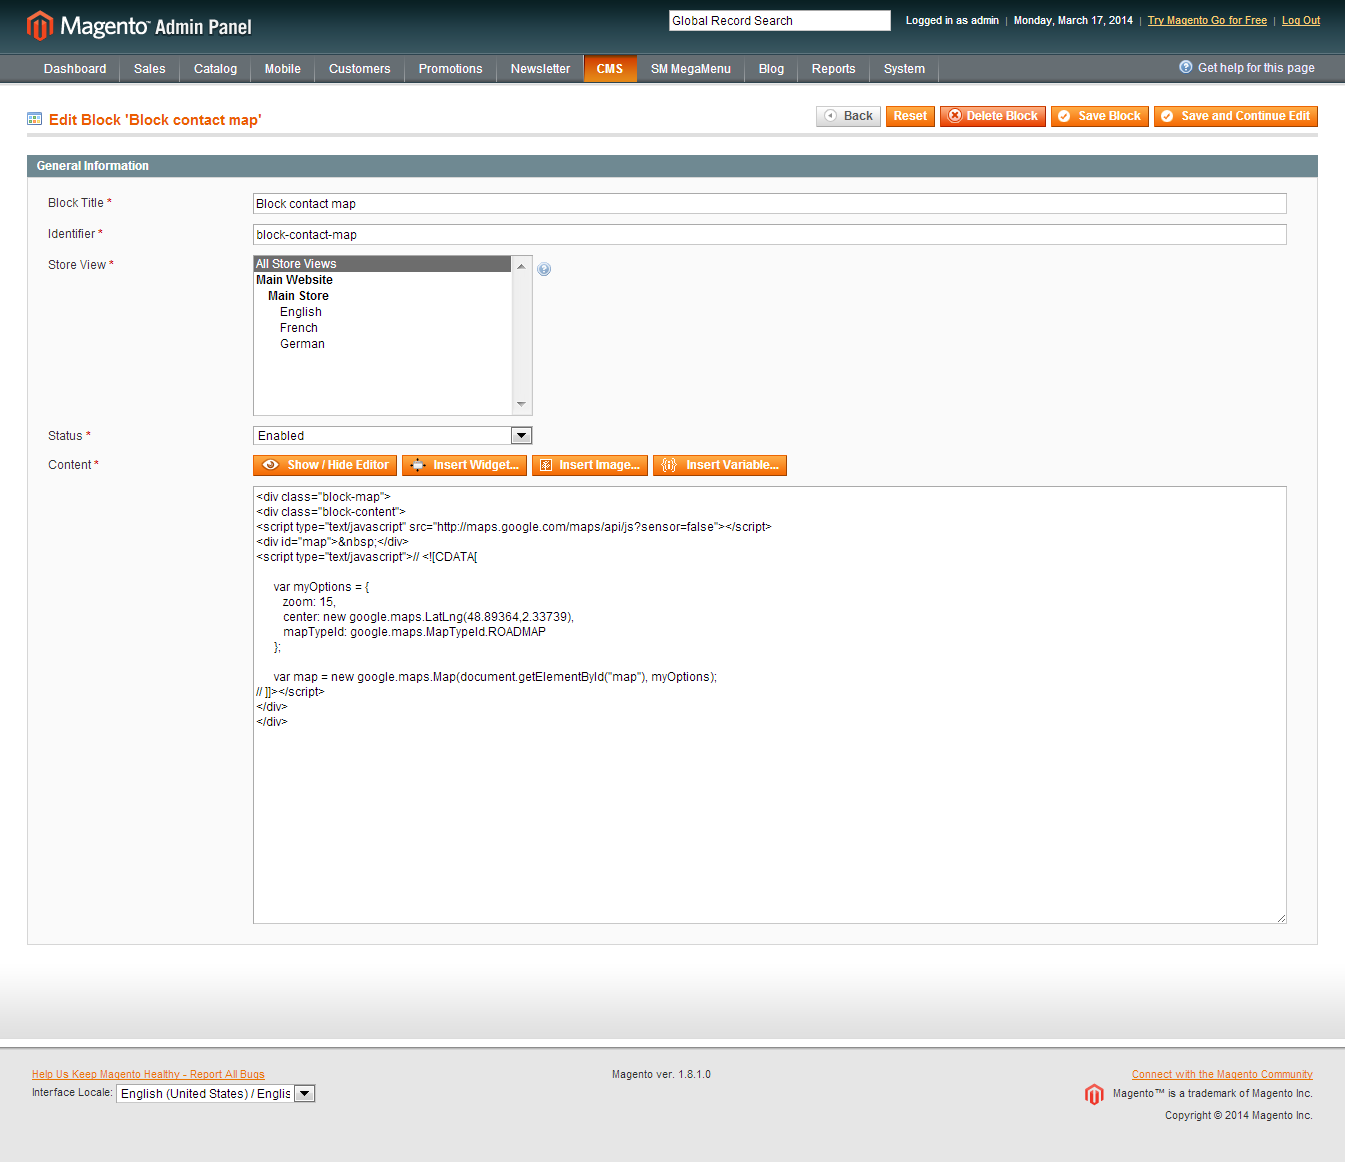Open the Status dropdown

392,436
